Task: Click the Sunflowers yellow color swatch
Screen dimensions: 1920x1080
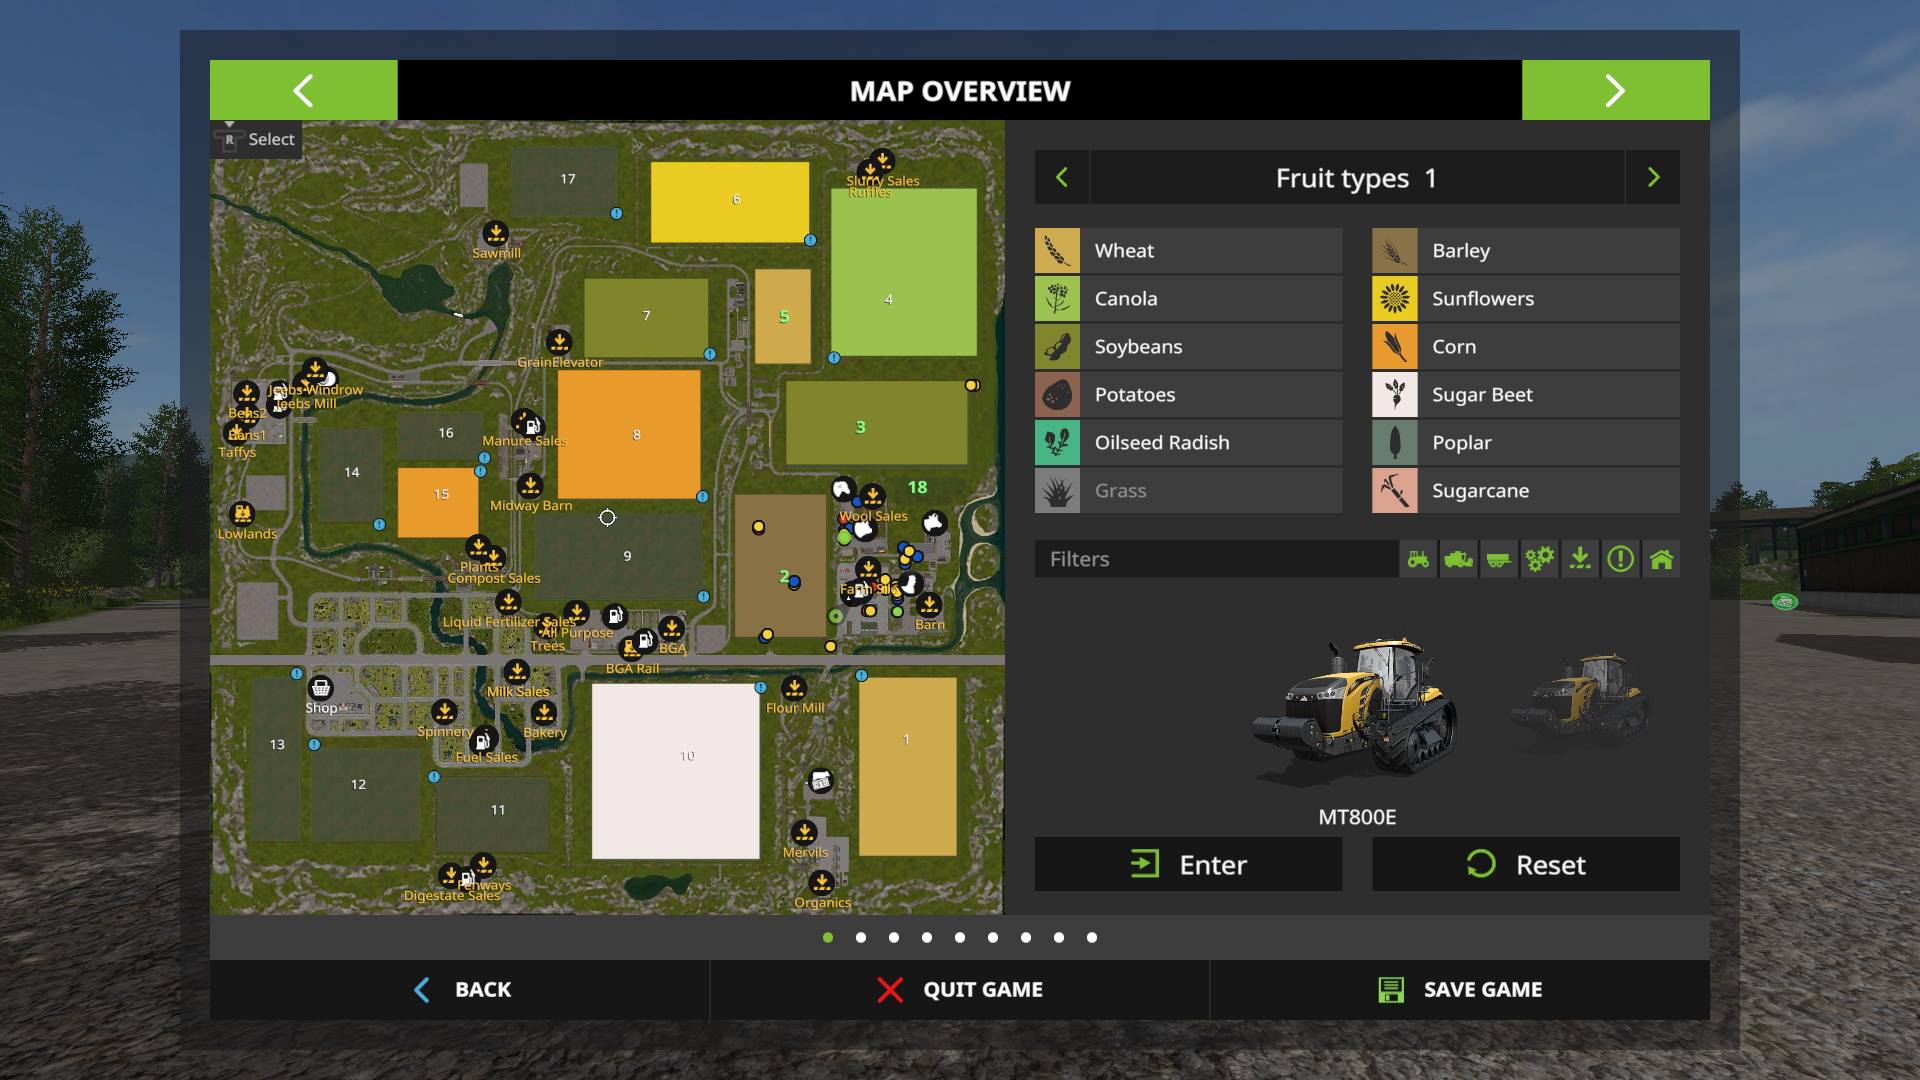Action: click(1394, 299)
